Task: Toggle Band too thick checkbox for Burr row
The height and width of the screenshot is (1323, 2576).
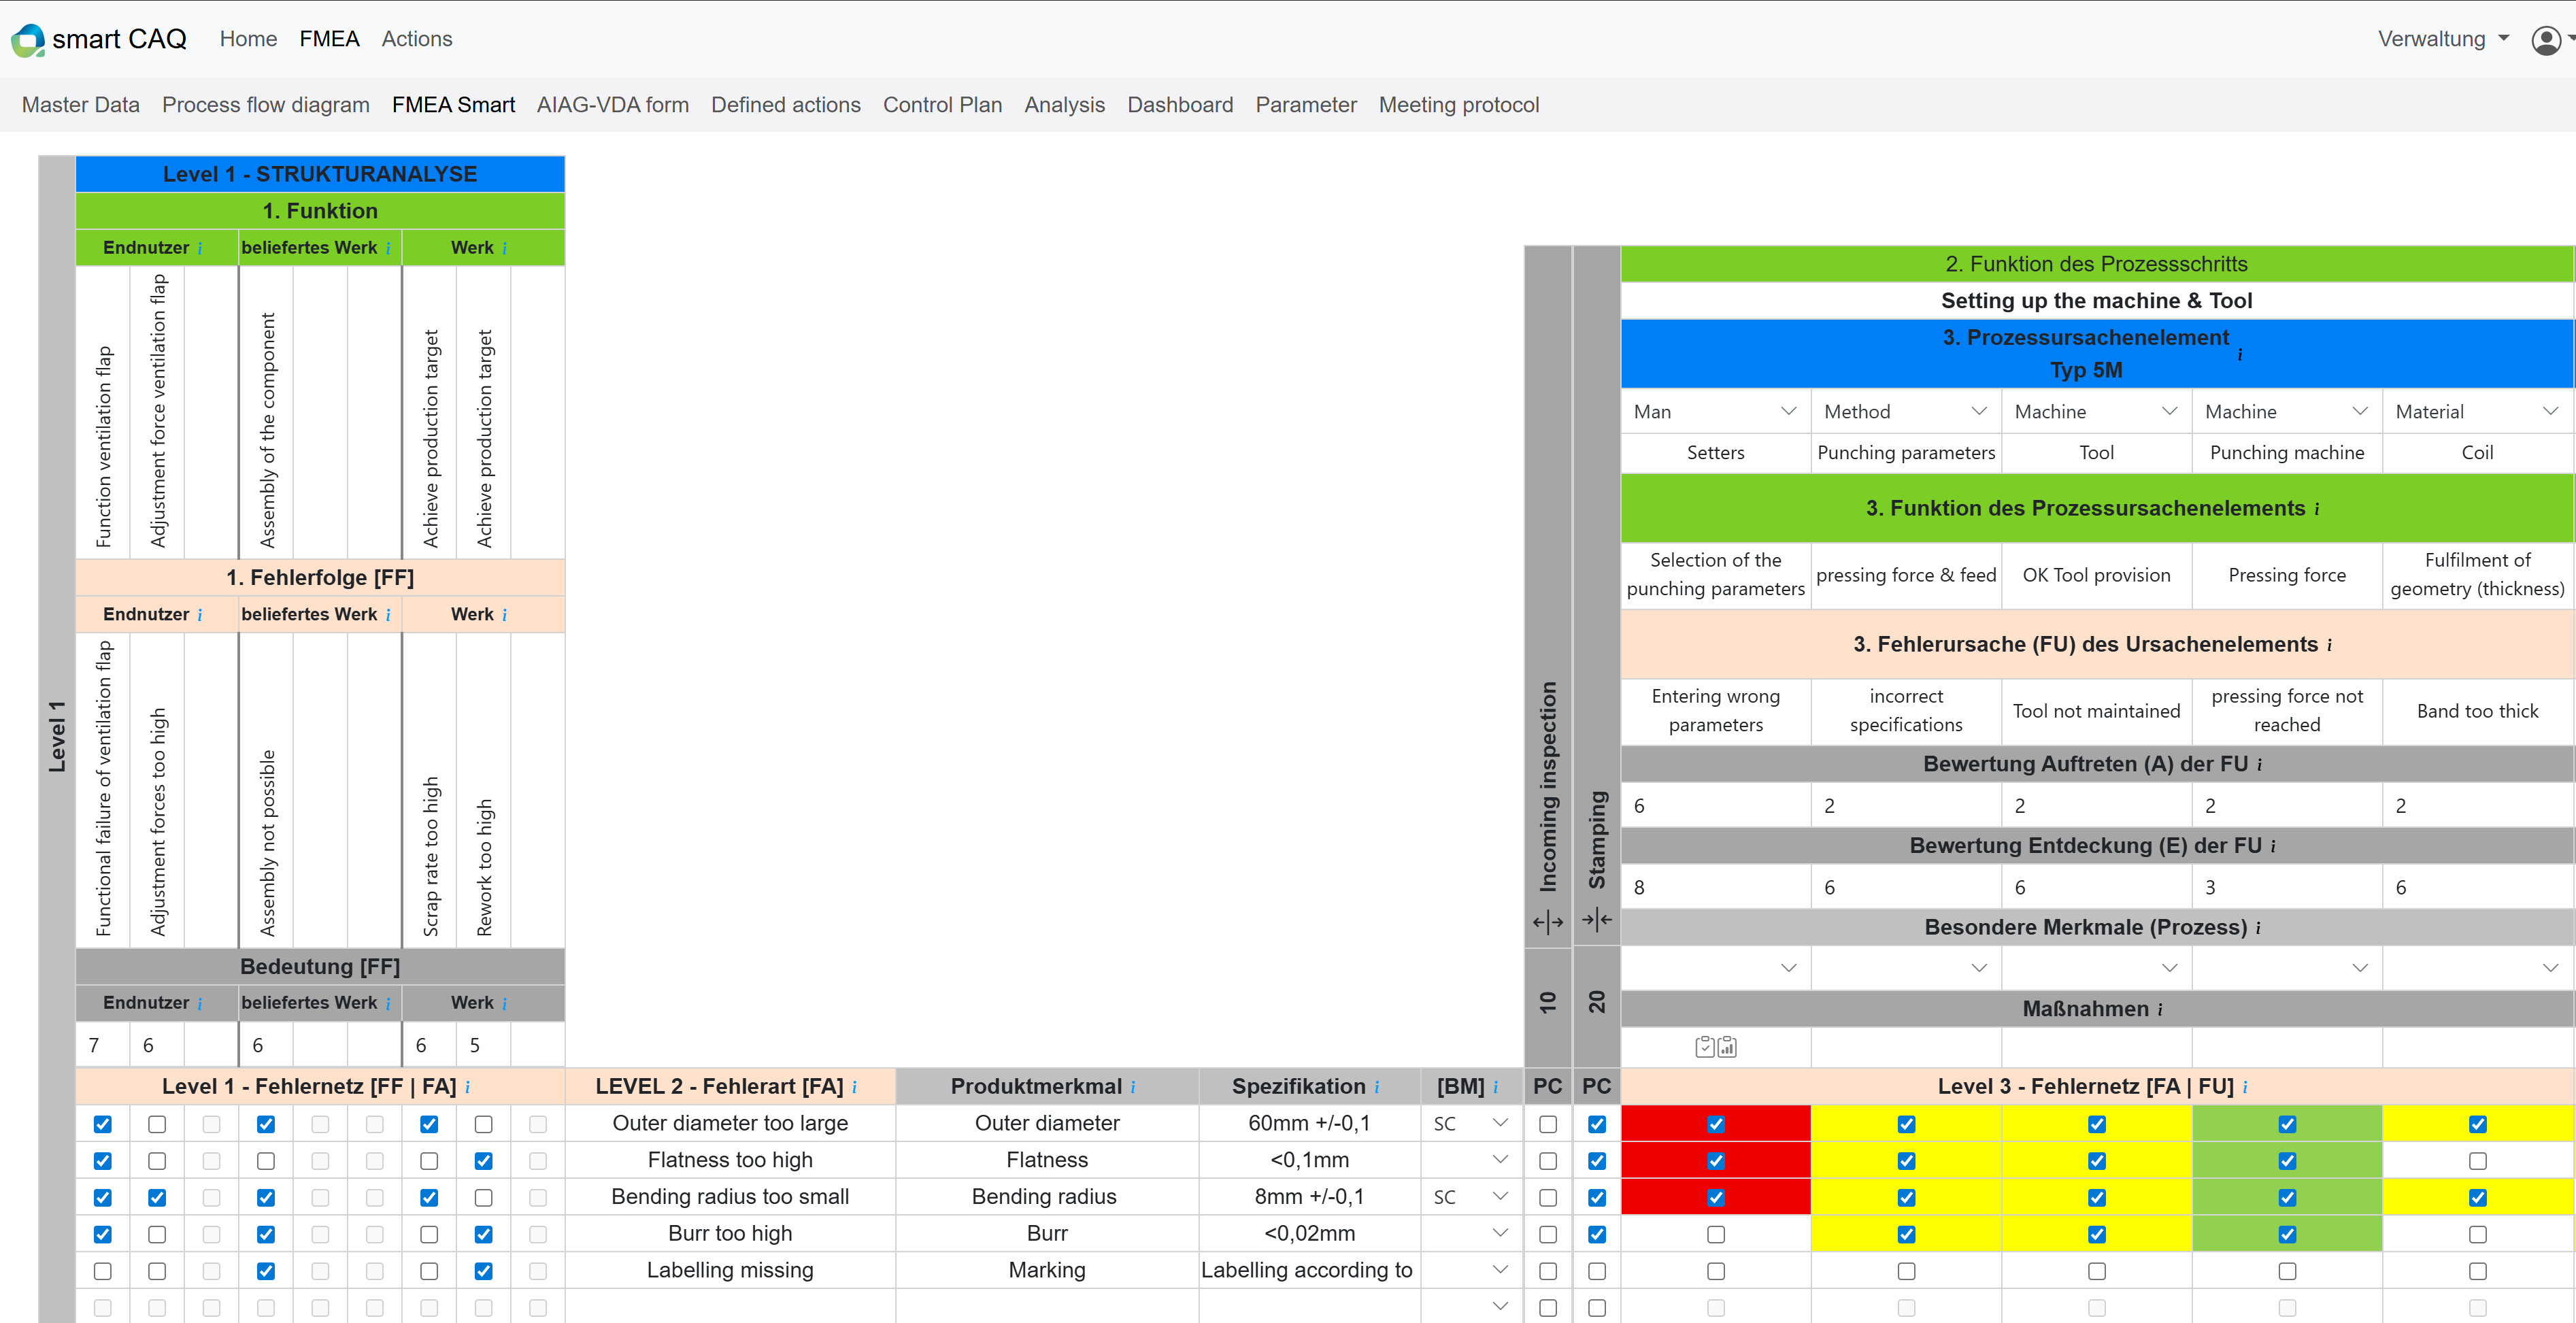Action: coord(2477,1234)
